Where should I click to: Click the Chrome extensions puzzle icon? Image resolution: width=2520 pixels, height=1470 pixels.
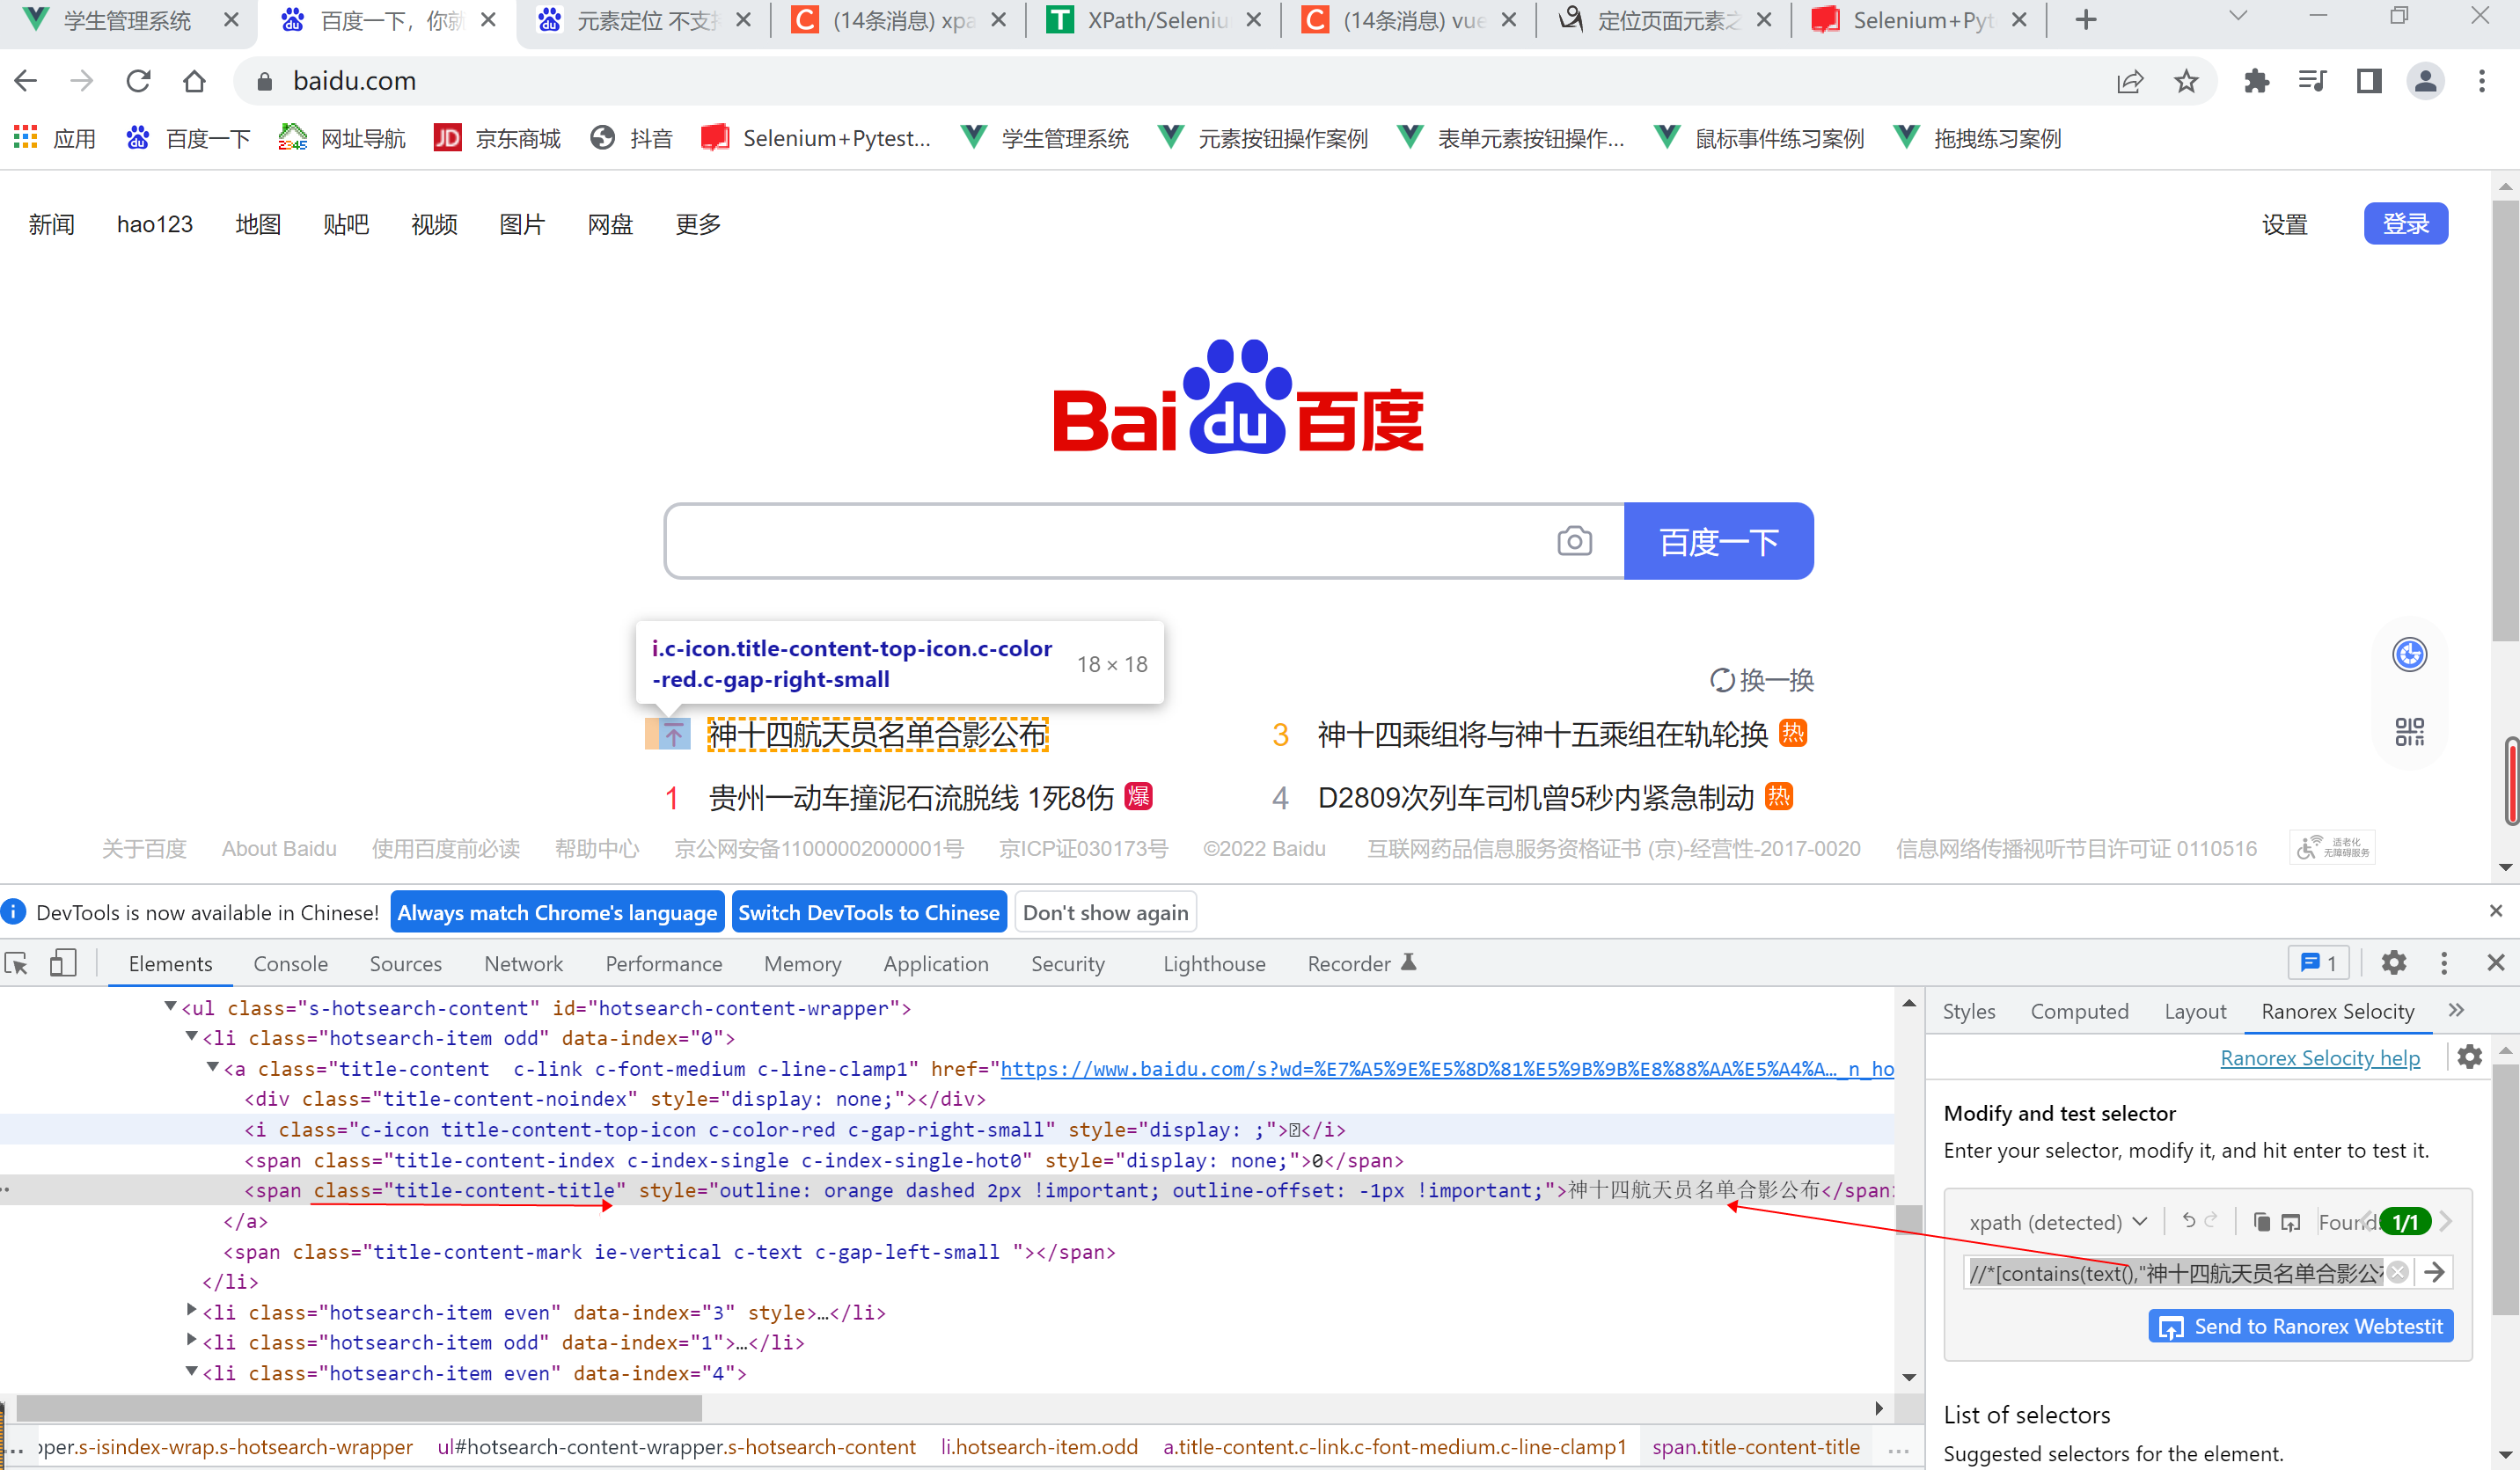[x=2256, y=81]
